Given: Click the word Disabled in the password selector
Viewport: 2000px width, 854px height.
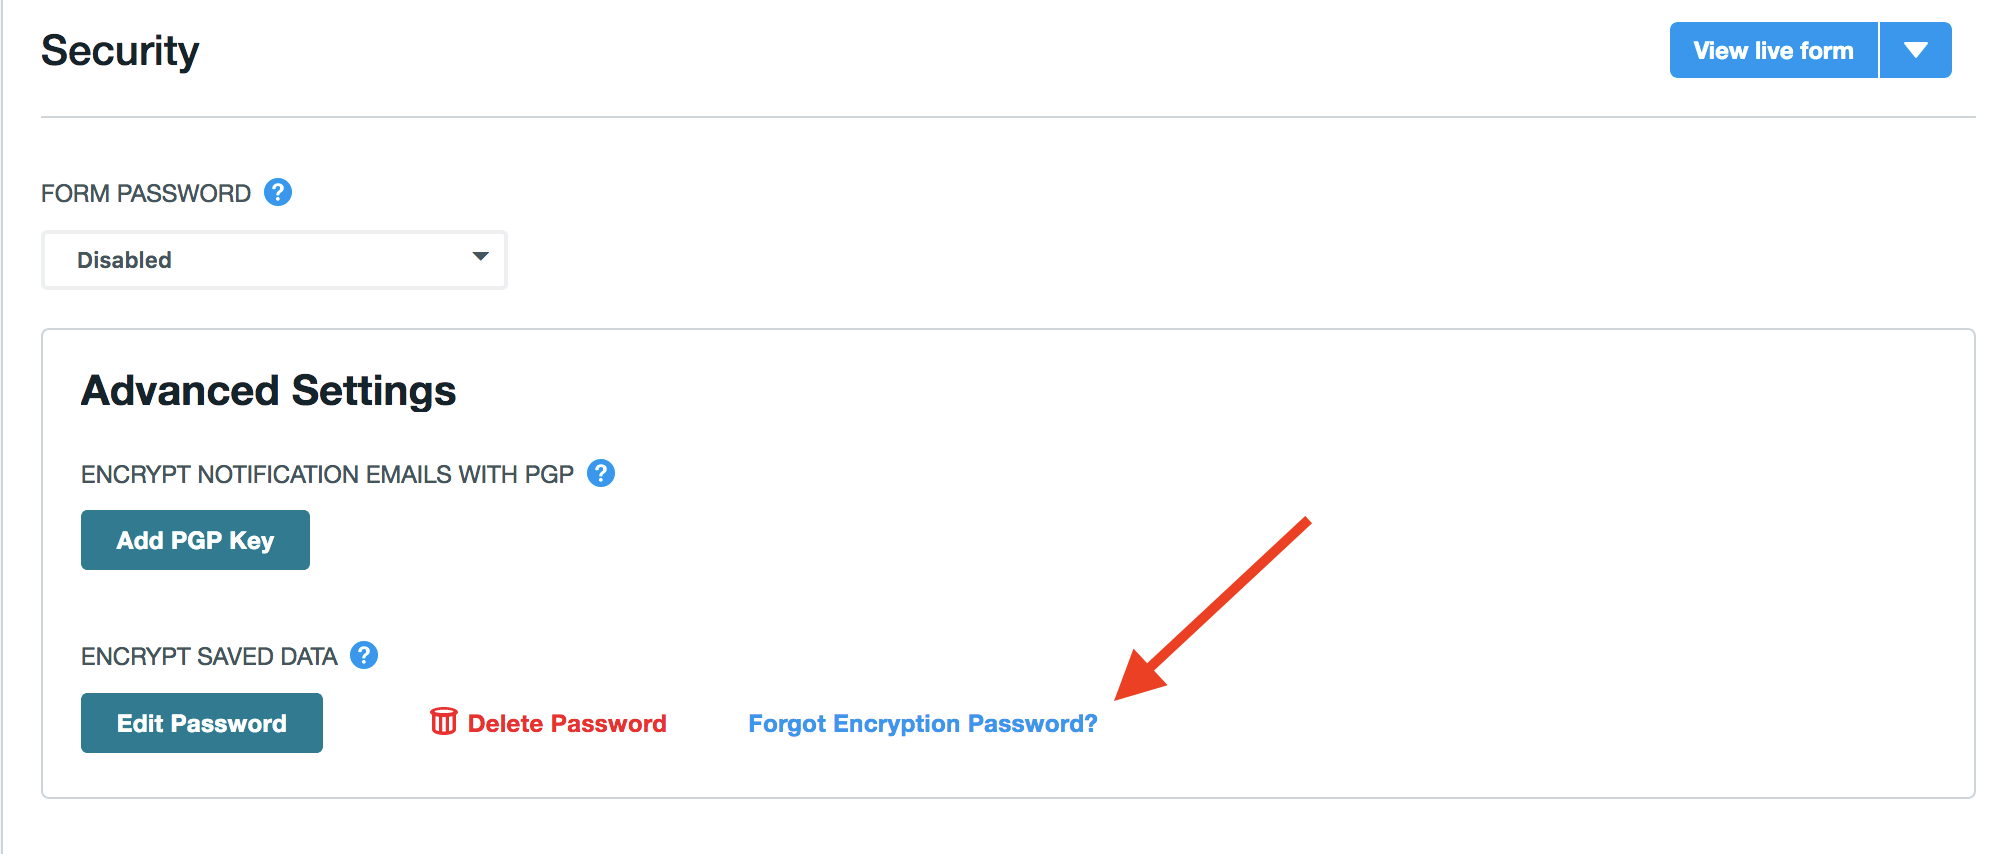Looking at the screenshot, I should pos(124,260).
